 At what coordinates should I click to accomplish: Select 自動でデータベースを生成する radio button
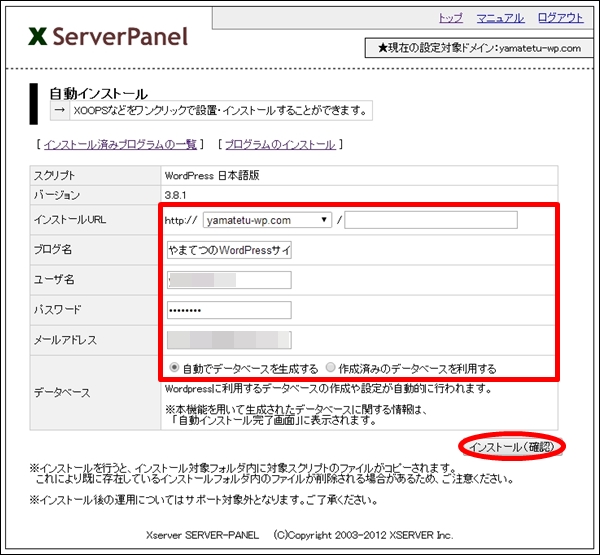tap(174, 367)
